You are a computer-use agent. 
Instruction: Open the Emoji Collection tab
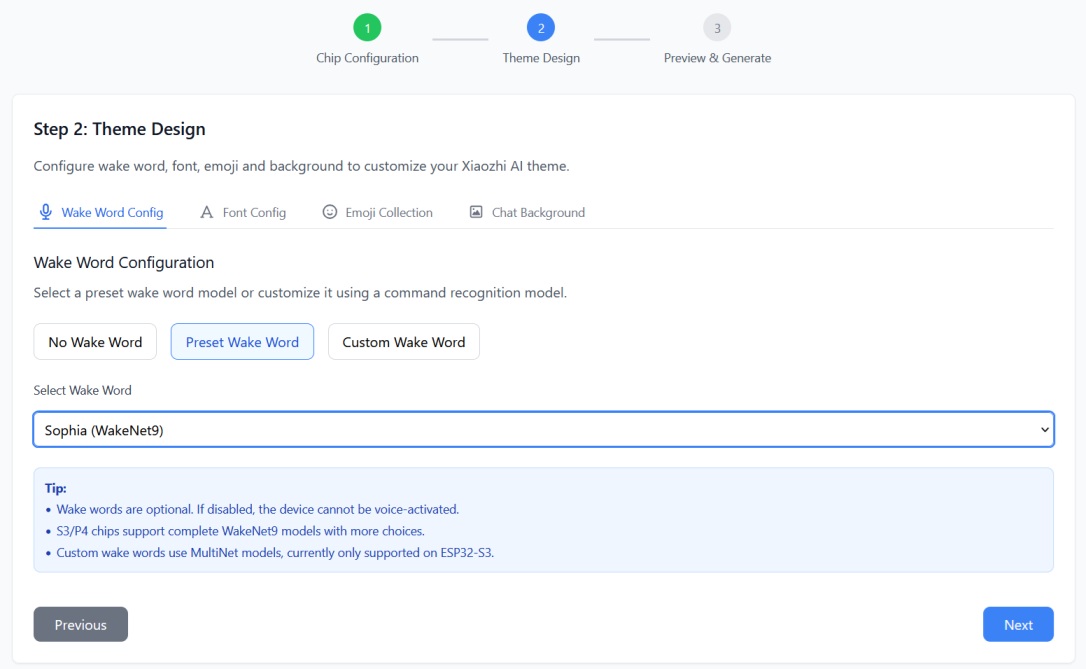coord(389,213)
